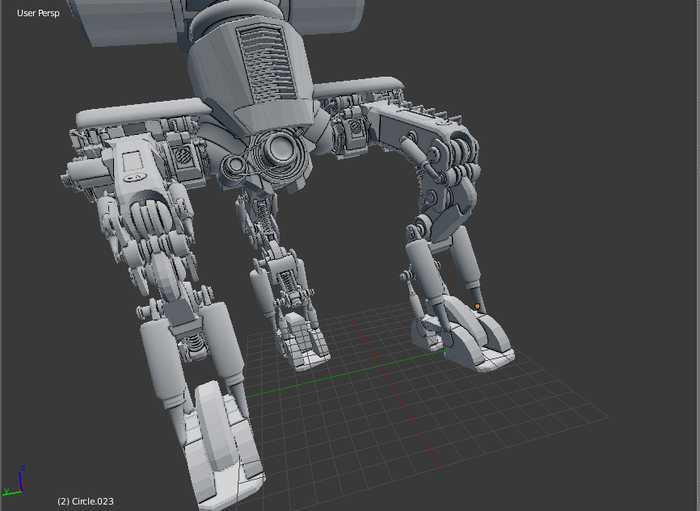The image size is (700, 511).
Task: Click the User Persp view label
Action: (38, 13)
